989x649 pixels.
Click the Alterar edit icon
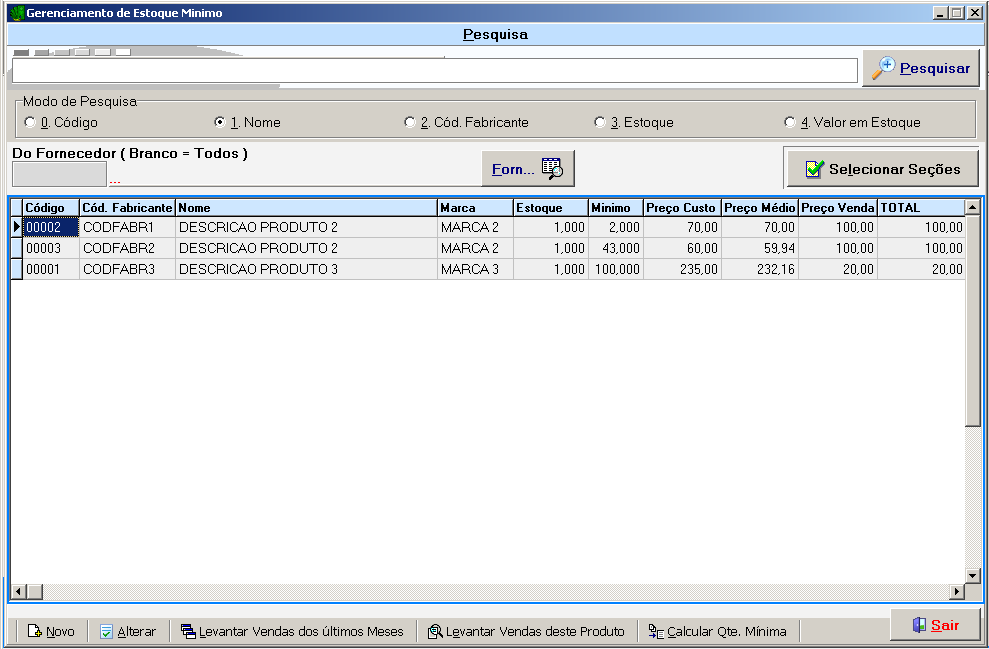coord(106,631)
